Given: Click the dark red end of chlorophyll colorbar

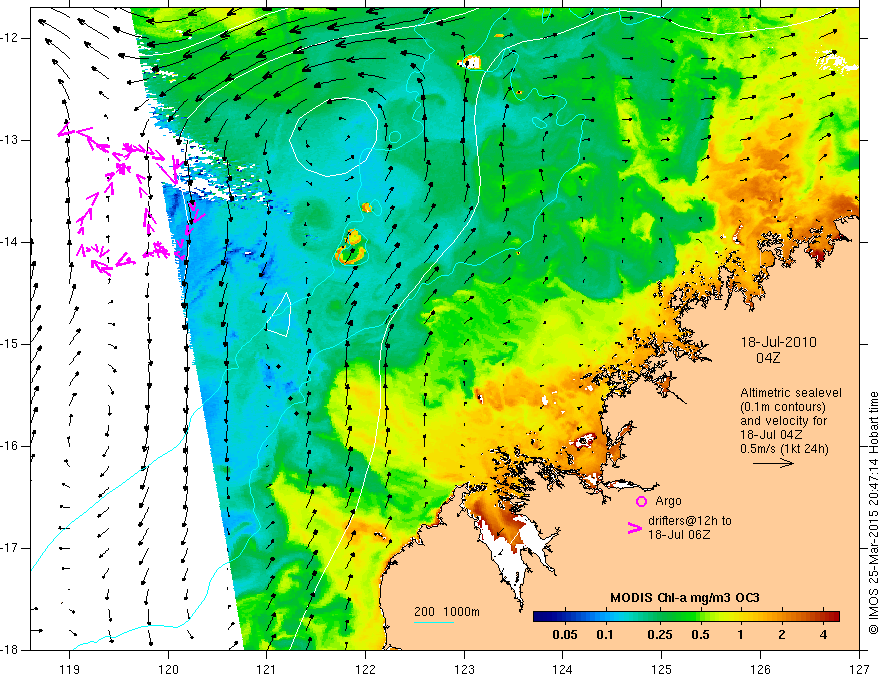Looking at the screenshot, I should [x=835, y=617].
